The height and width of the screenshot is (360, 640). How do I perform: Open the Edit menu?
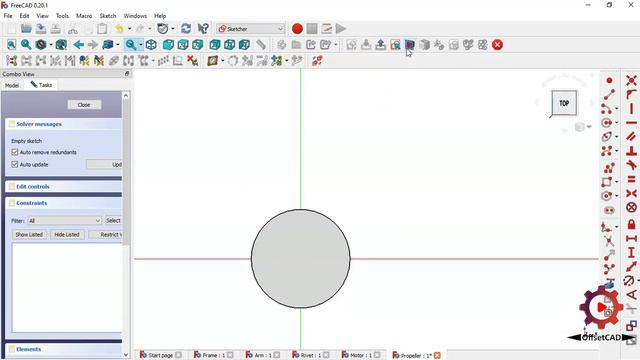(x=24, y=16)
